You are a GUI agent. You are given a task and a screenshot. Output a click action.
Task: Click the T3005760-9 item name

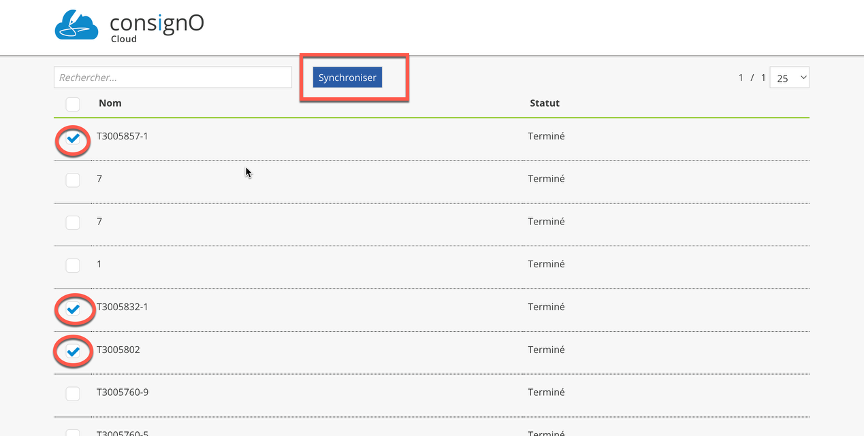[x=122, y=392]
